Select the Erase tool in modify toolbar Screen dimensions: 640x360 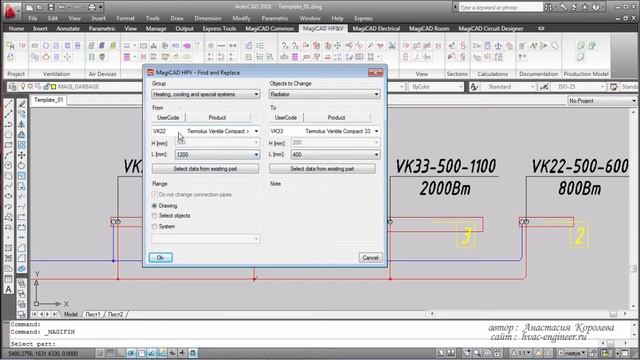point(22,104)
